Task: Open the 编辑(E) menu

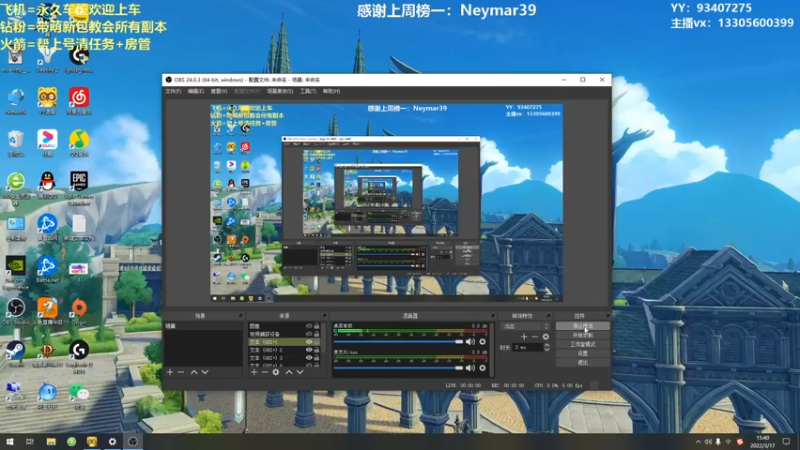Action: pyautogui.click(x=195, y=91)
